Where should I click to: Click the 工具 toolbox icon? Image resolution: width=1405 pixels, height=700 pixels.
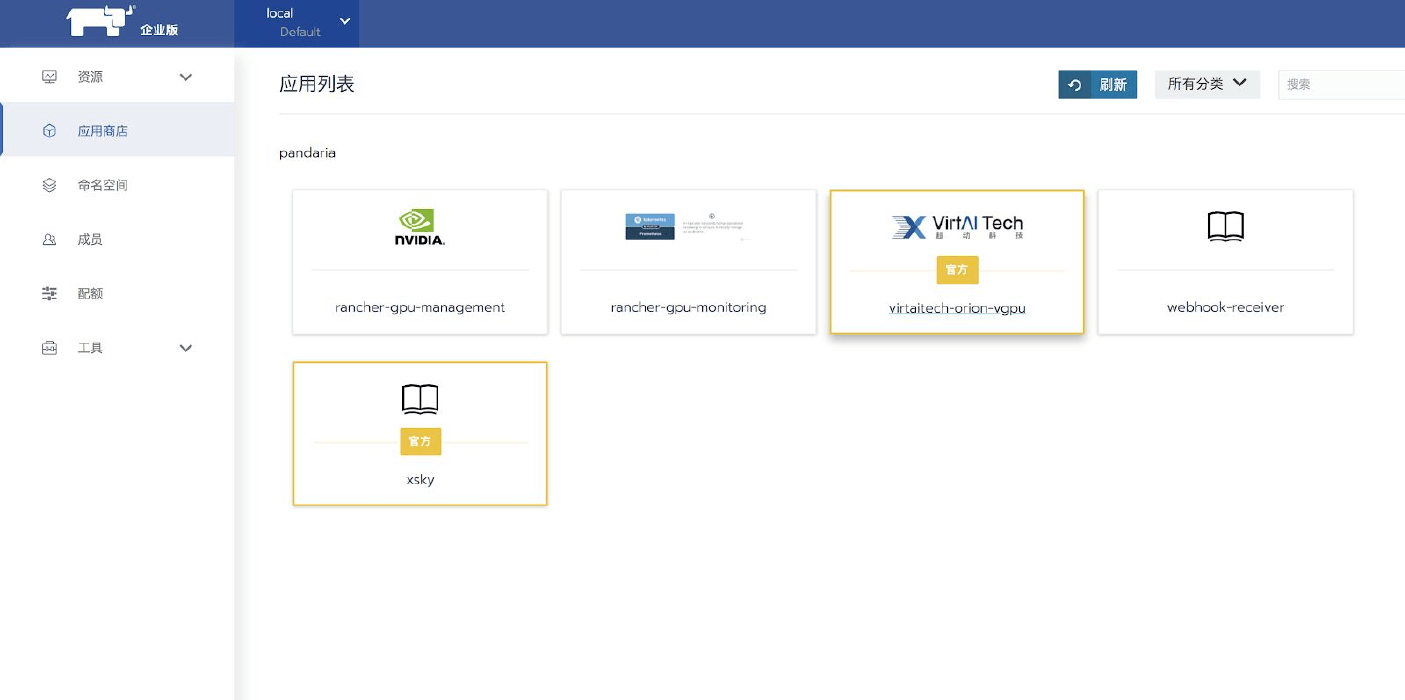[x=49, y=348]
